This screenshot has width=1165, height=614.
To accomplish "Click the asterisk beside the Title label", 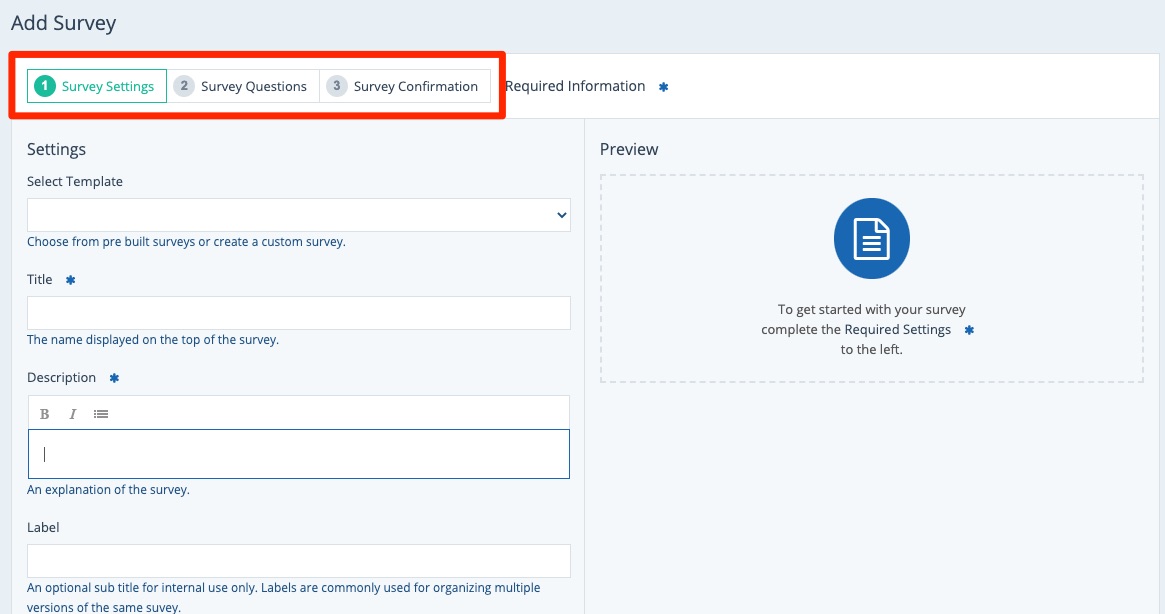I will click(70, 281).
